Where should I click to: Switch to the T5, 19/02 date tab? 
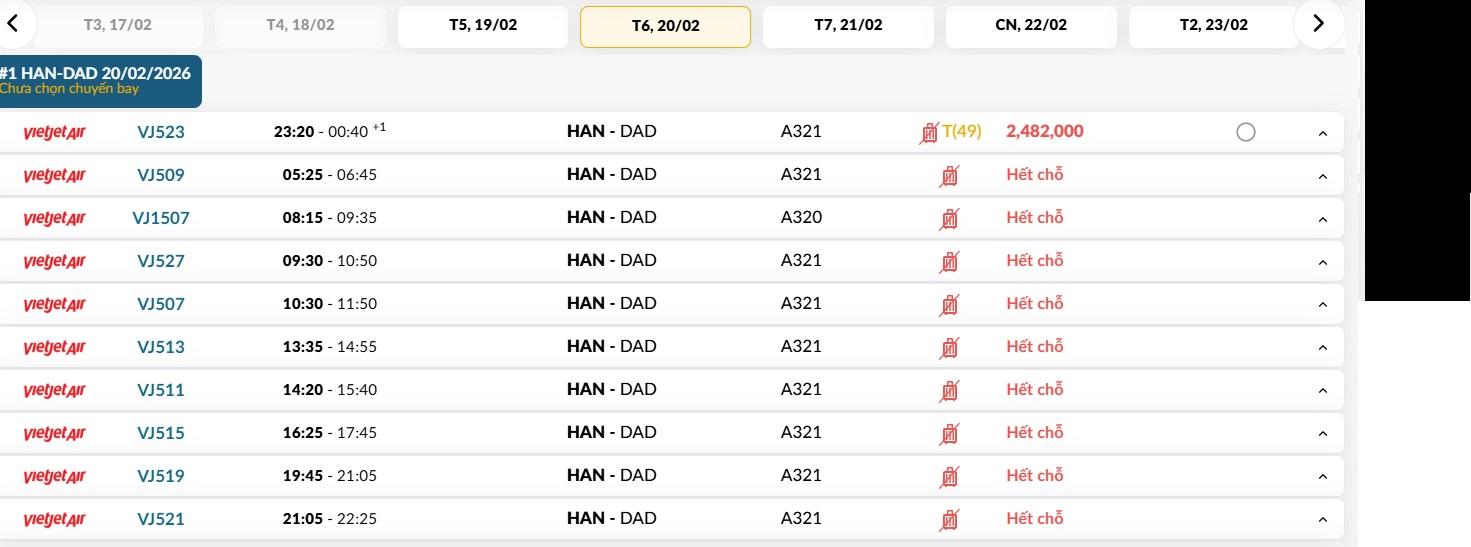point(483,26)
